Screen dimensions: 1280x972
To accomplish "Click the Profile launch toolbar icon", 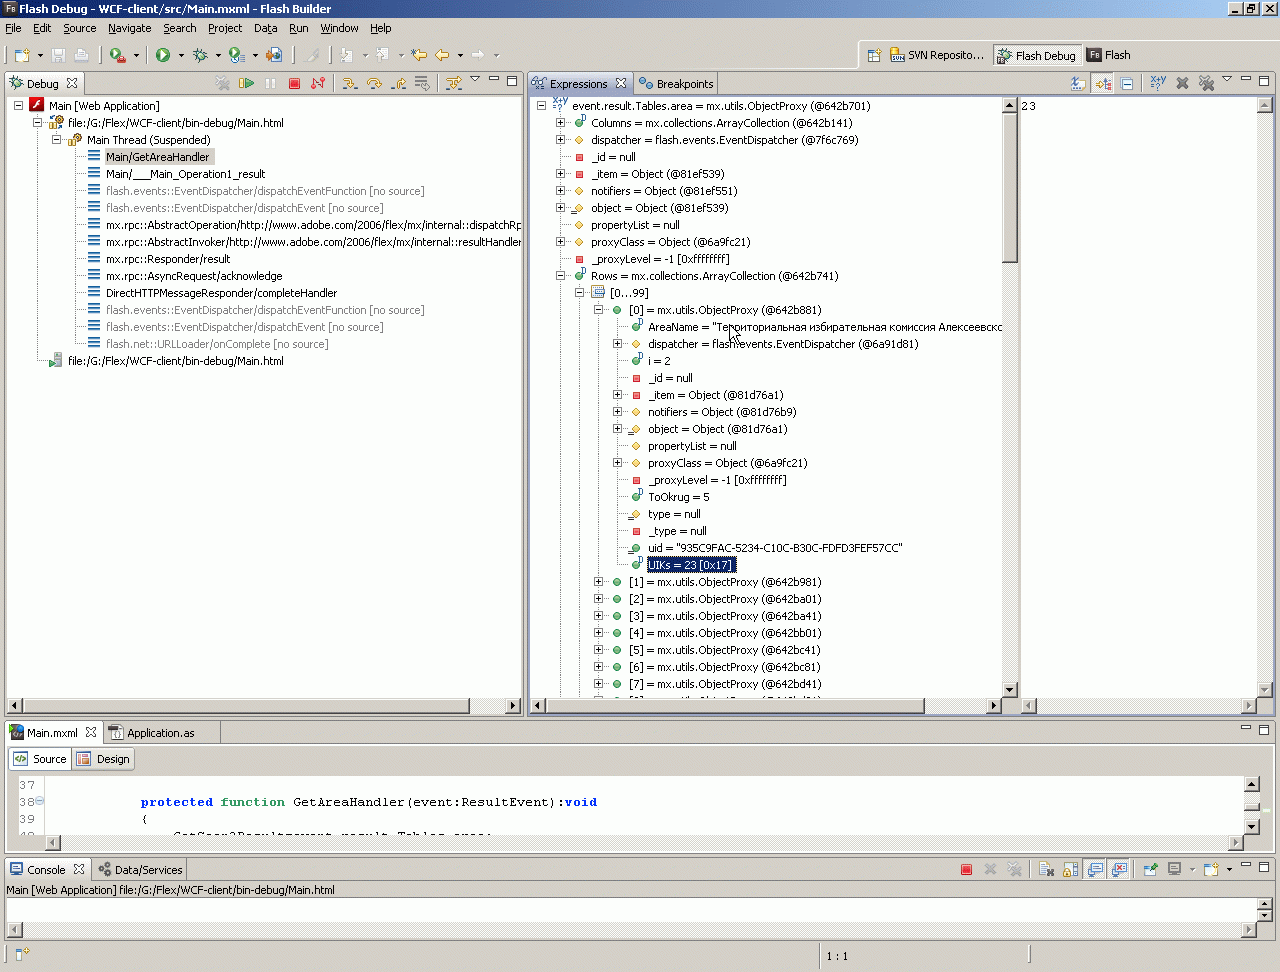I will pyautogui.click(x=236, y=55).
